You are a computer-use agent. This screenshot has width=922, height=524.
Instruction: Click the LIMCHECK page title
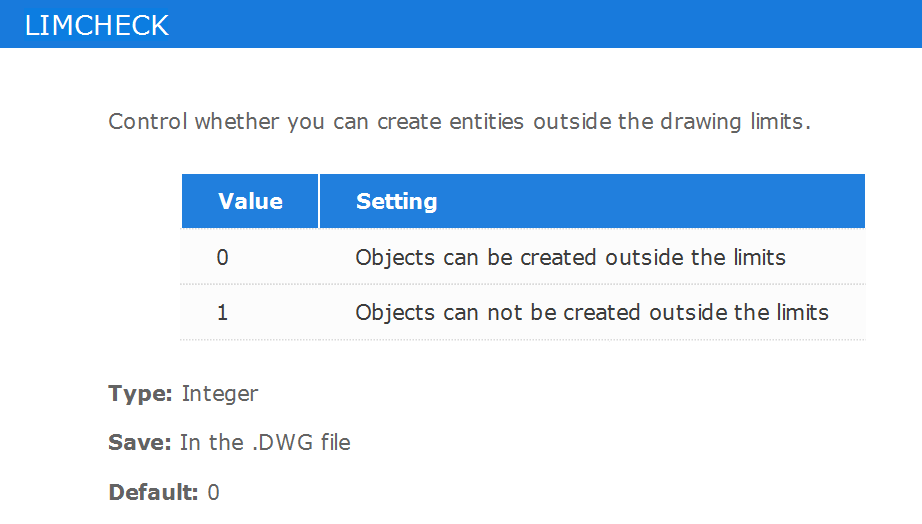click(x=96, y=25)
